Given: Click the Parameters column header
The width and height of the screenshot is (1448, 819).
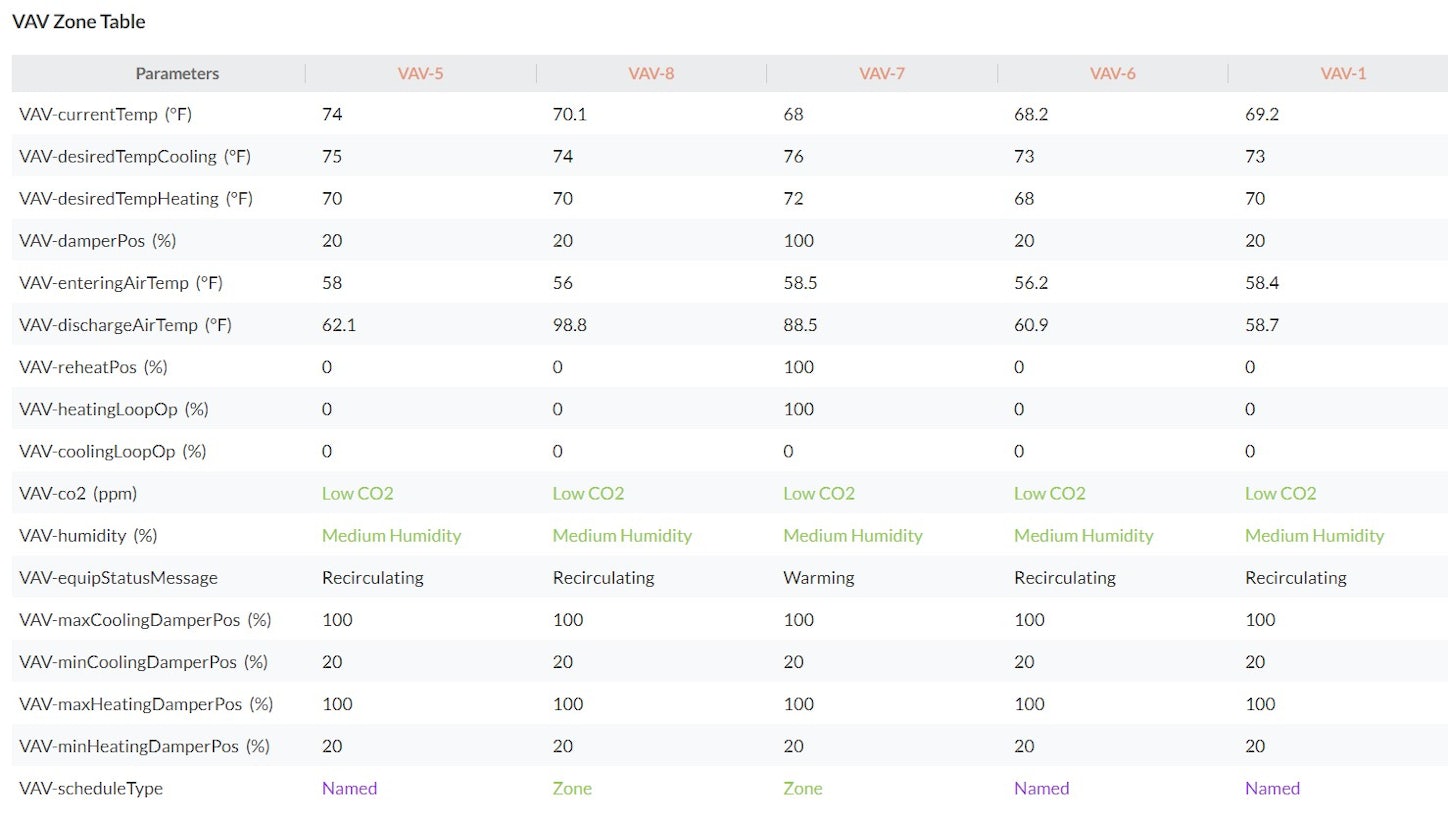Looking at the screenshot, I should click(x=177, y=73).
